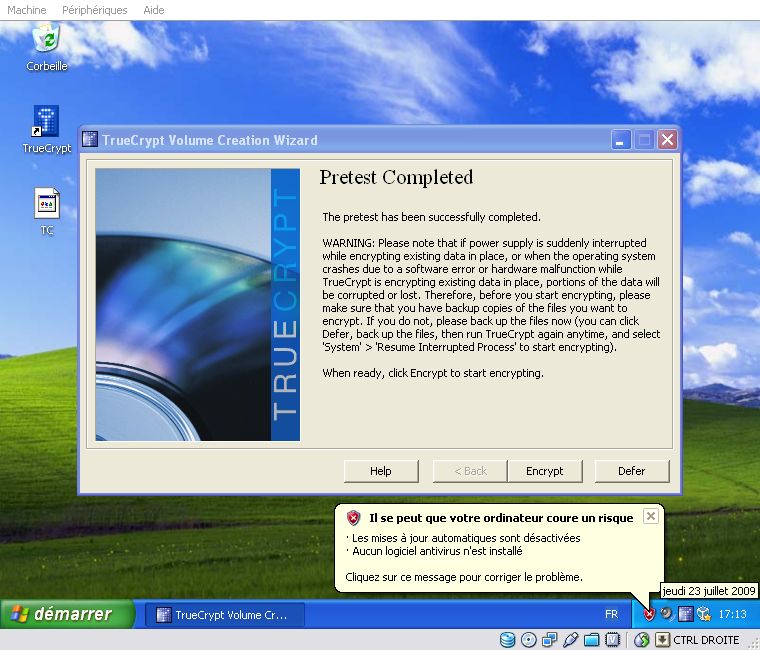The image size is (760, 650).
Task: Click the 17:13 clock in tray
Action: pos(732,615)
